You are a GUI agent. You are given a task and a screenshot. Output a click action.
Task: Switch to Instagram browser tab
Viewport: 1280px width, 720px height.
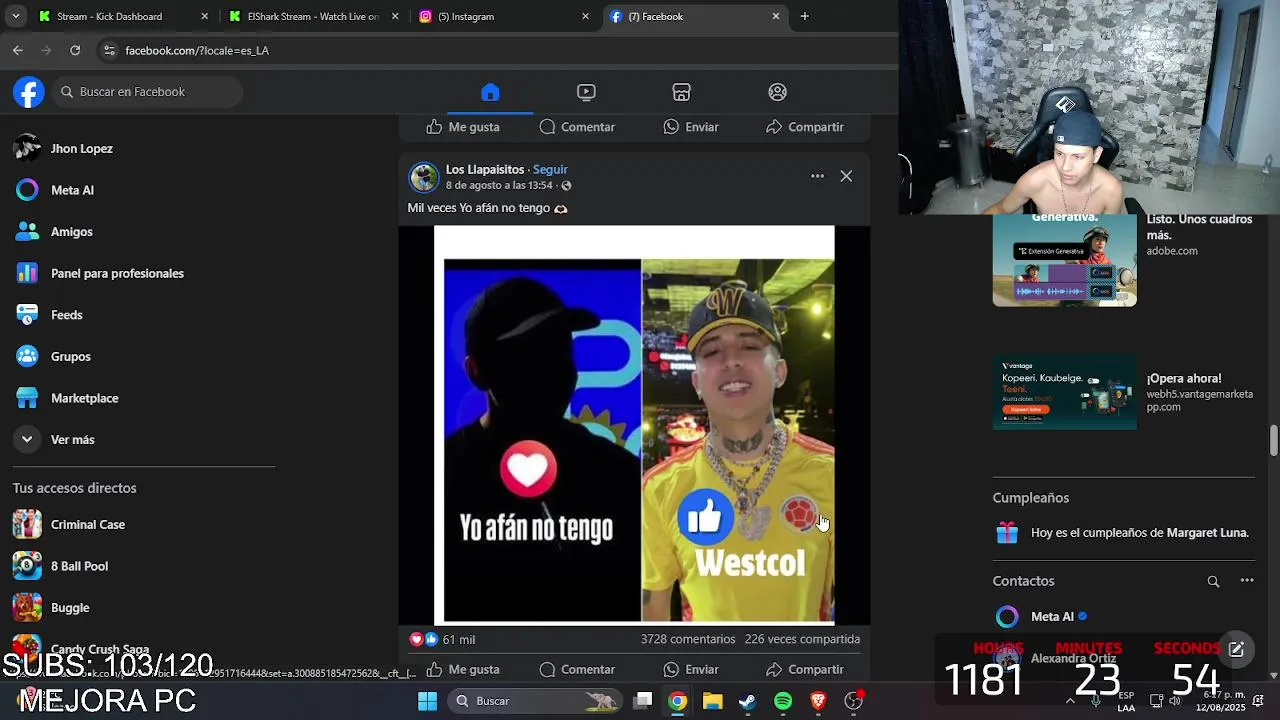click(504, 16)
